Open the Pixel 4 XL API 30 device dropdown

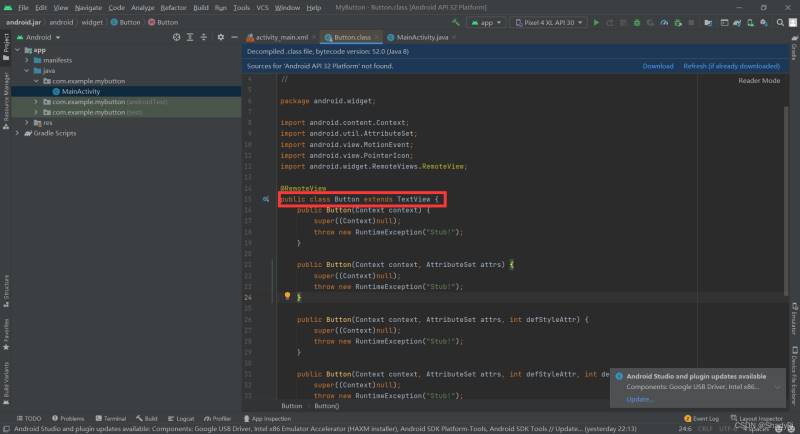[548, 22]
